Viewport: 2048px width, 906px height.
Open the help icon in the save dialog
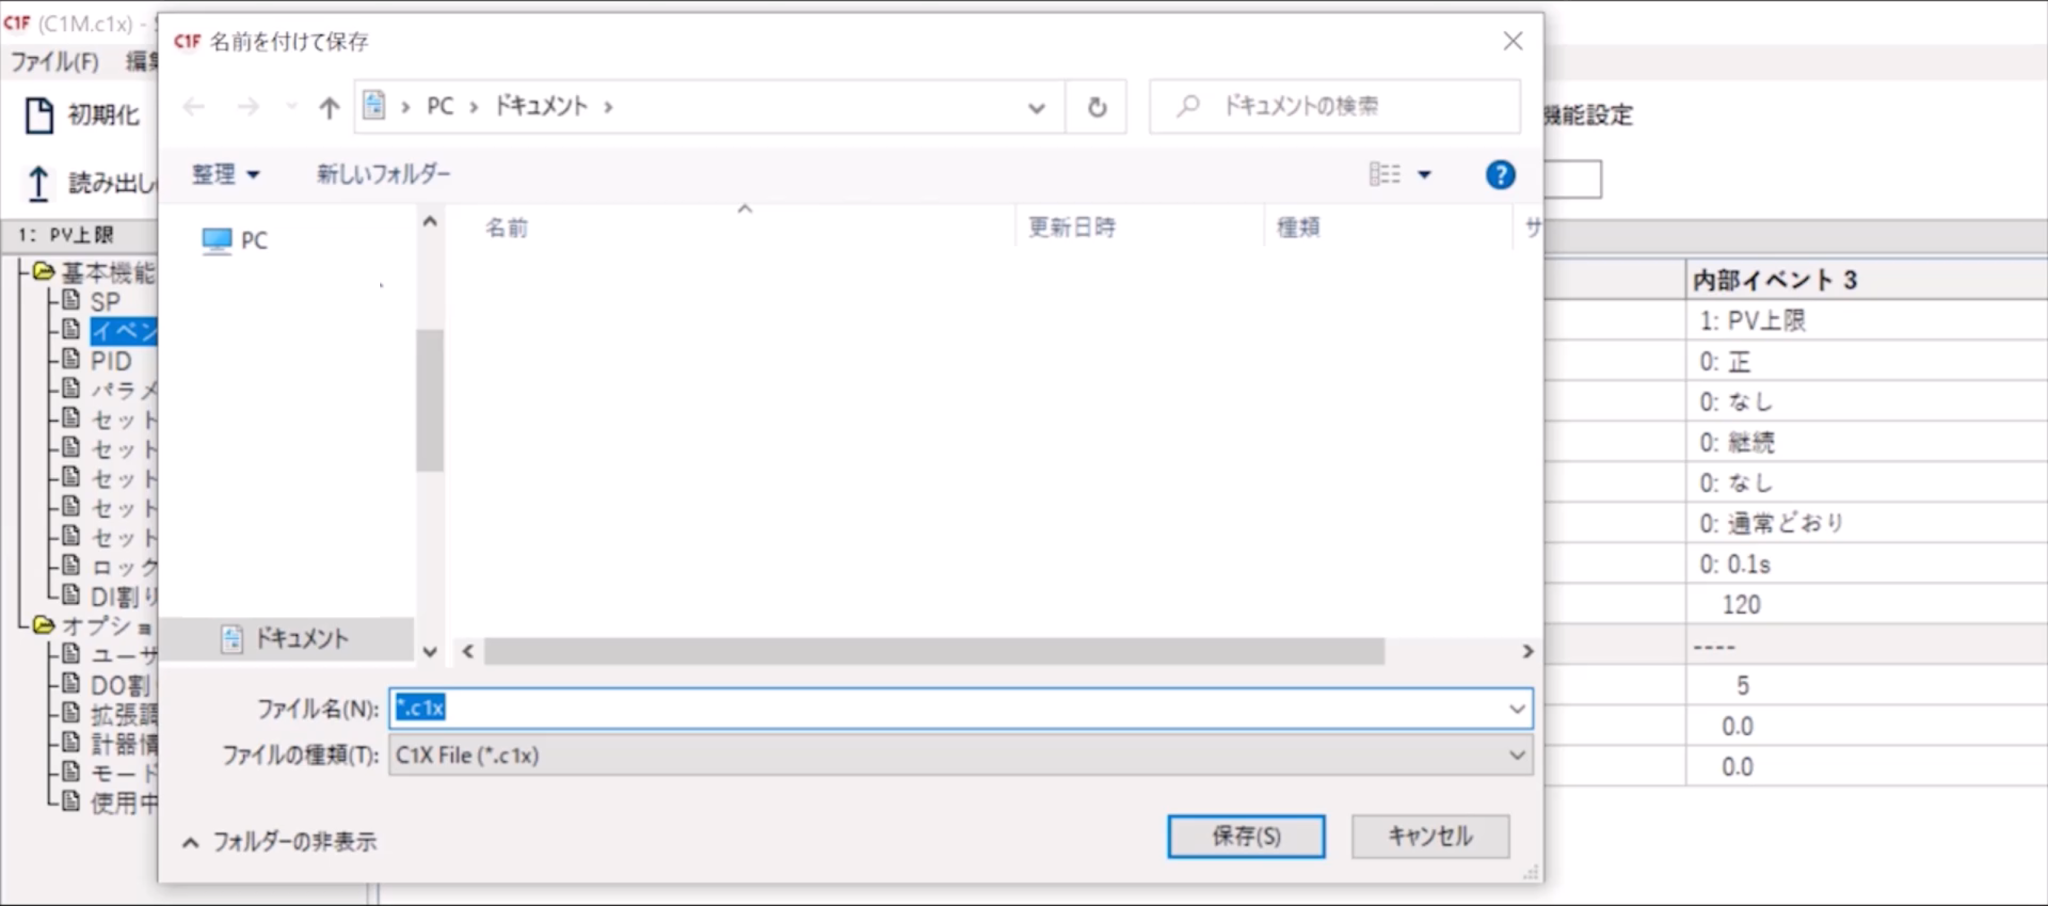click(1499, 174)
